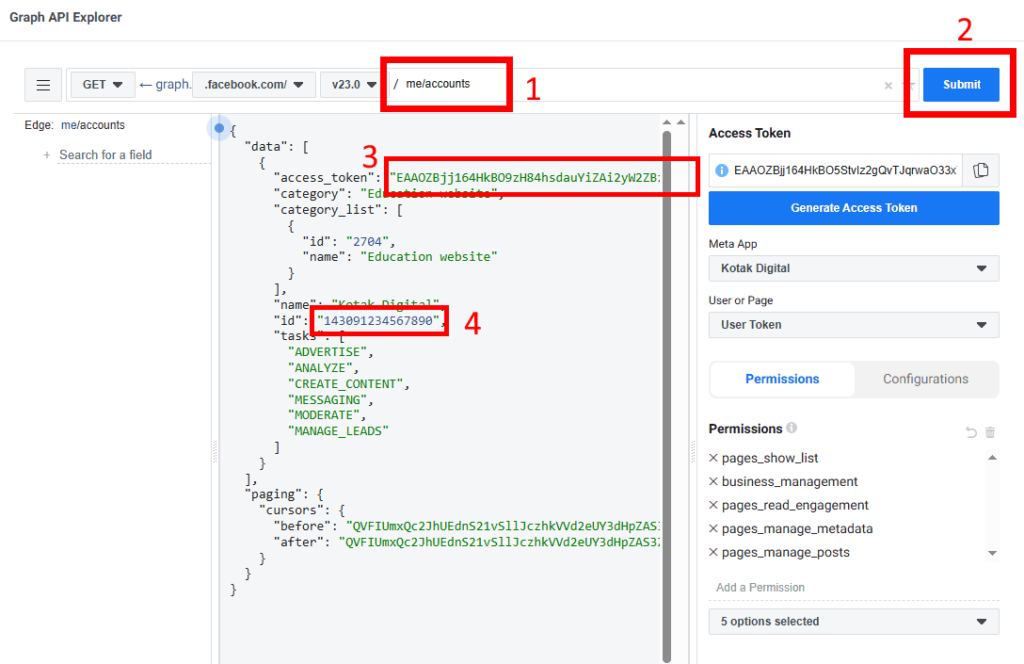1024x664 pixels.
Task: Click the "category_list" key in the response
Action: tap(327, 210)
